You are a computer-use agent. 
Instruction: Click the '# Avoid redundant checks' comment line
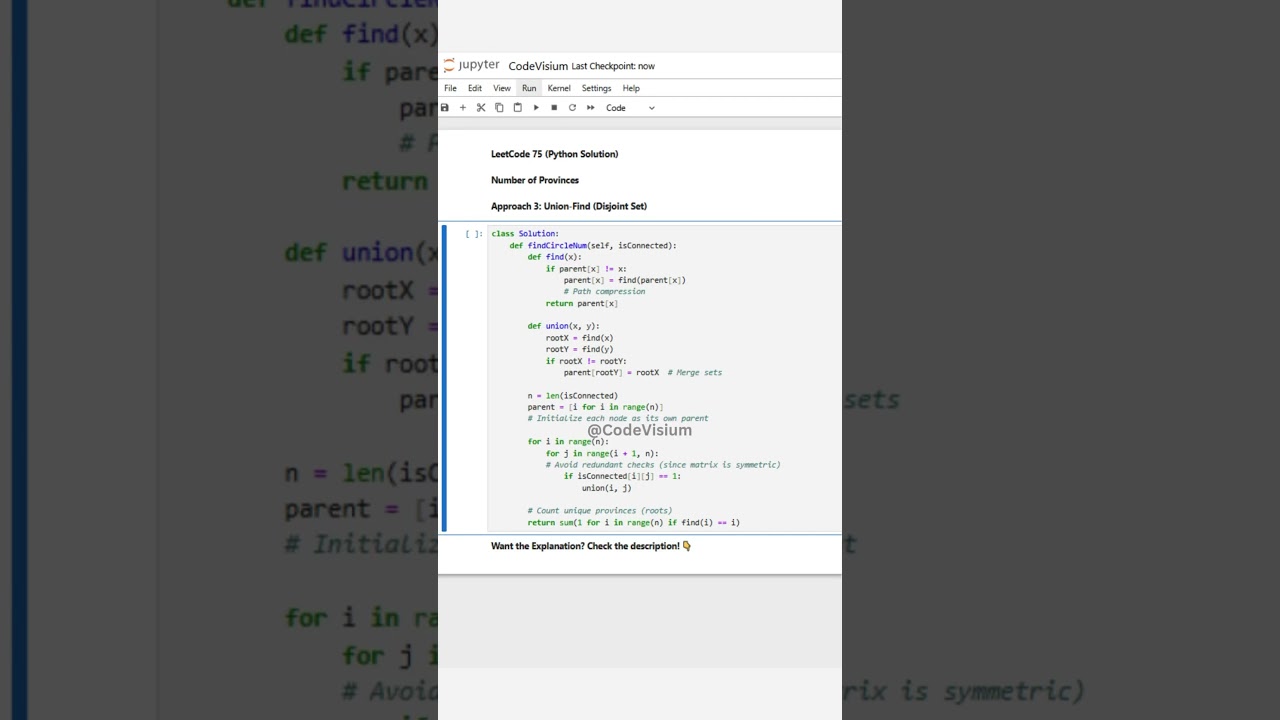tap(663, 464)
